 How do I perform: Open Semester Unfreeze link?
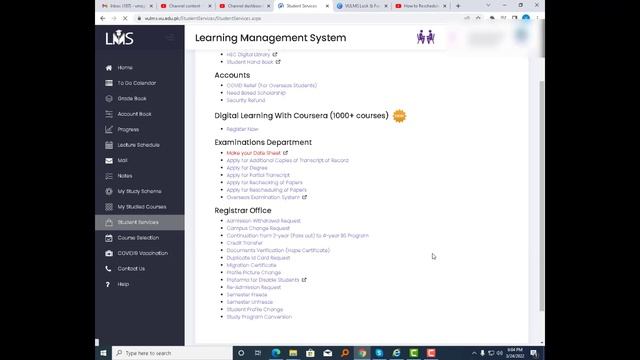[249, 302]
